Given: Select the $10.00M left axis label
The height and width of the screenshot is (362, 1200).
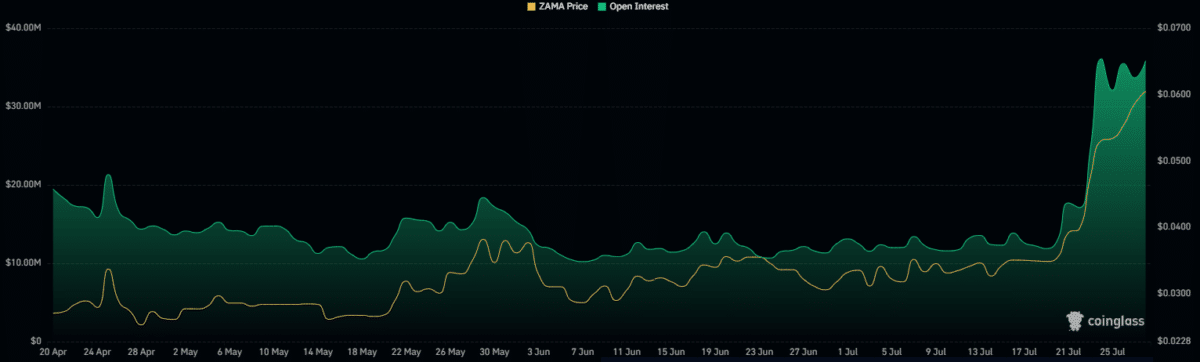Looking at the screenshot, I should tap(23, 263).
